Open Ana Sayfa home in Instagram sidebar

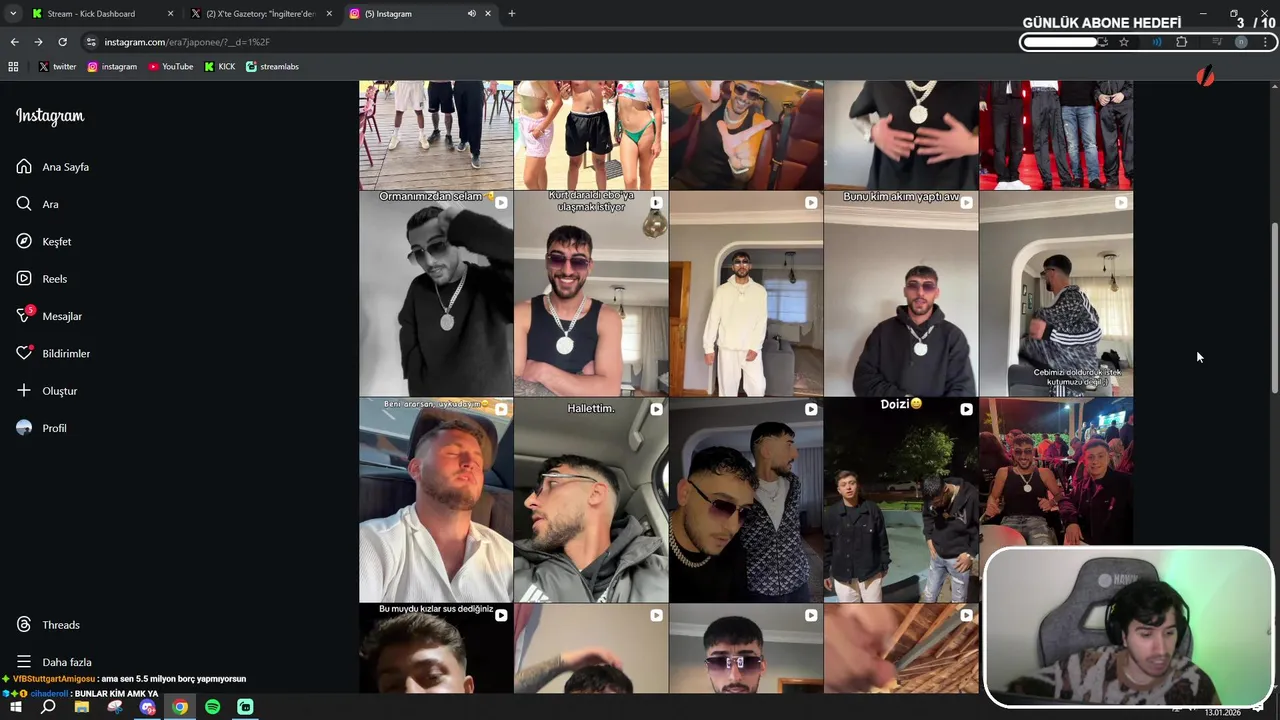tap(53, 167)
